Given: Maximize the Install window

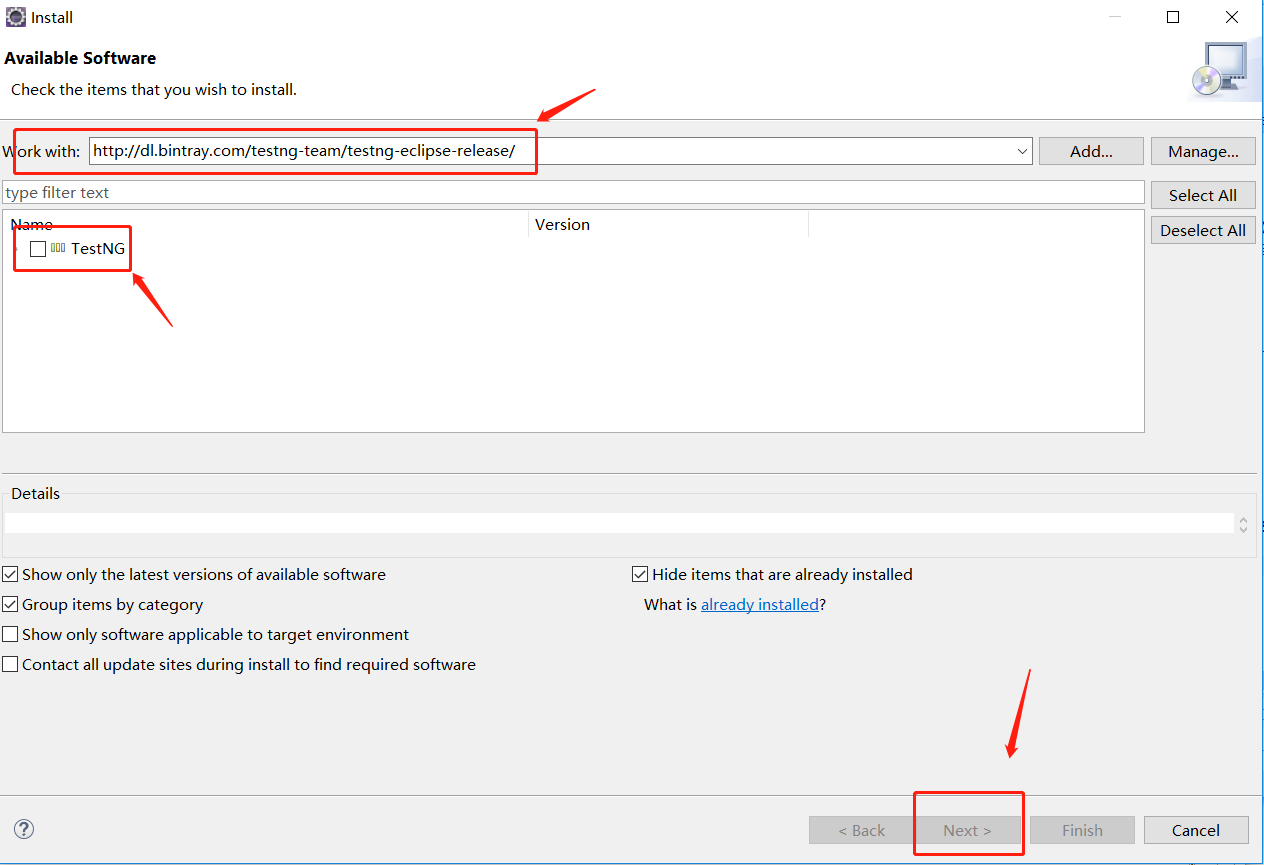Looking at the screenshot, I should click(1173, 17).
